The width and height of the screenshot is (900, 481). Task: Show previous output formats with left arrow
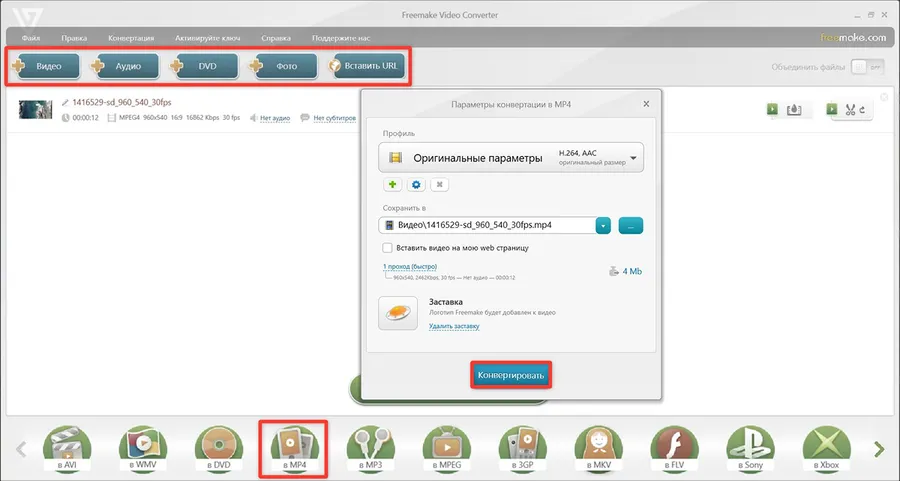[21, 449]
